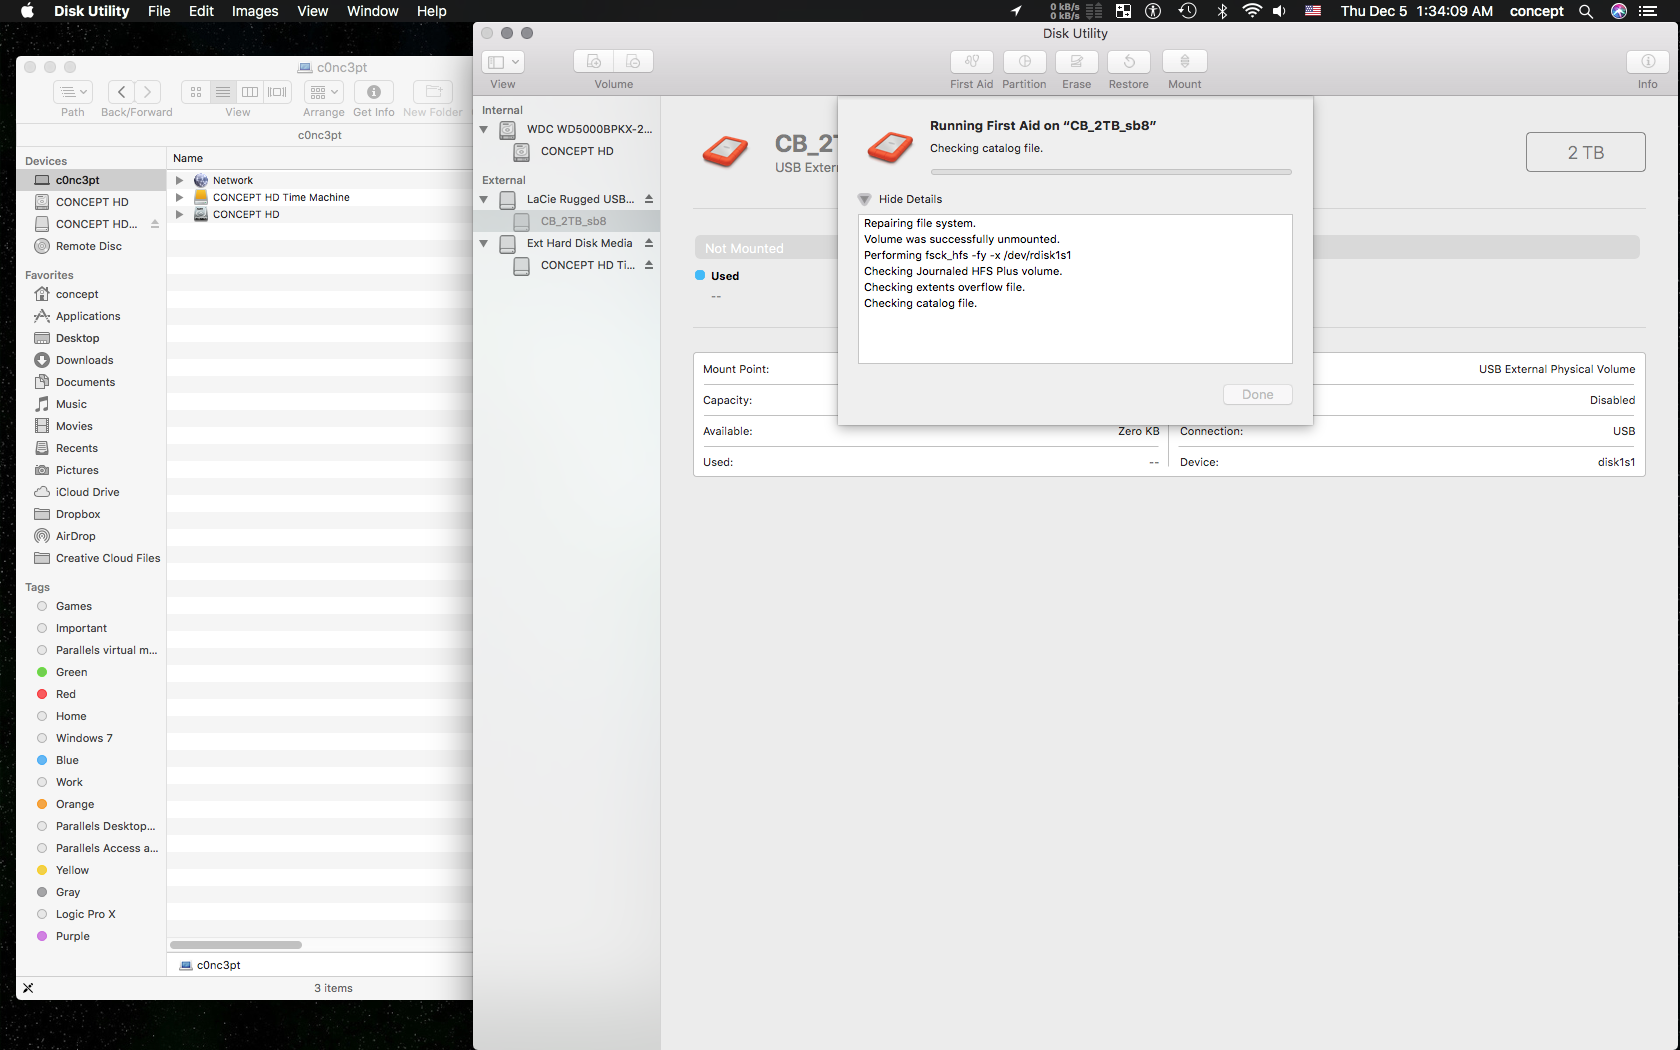The width and height of the screenshot is (1680, 1050).
Task: Click the remove volume icon
Action: (633, 62)
